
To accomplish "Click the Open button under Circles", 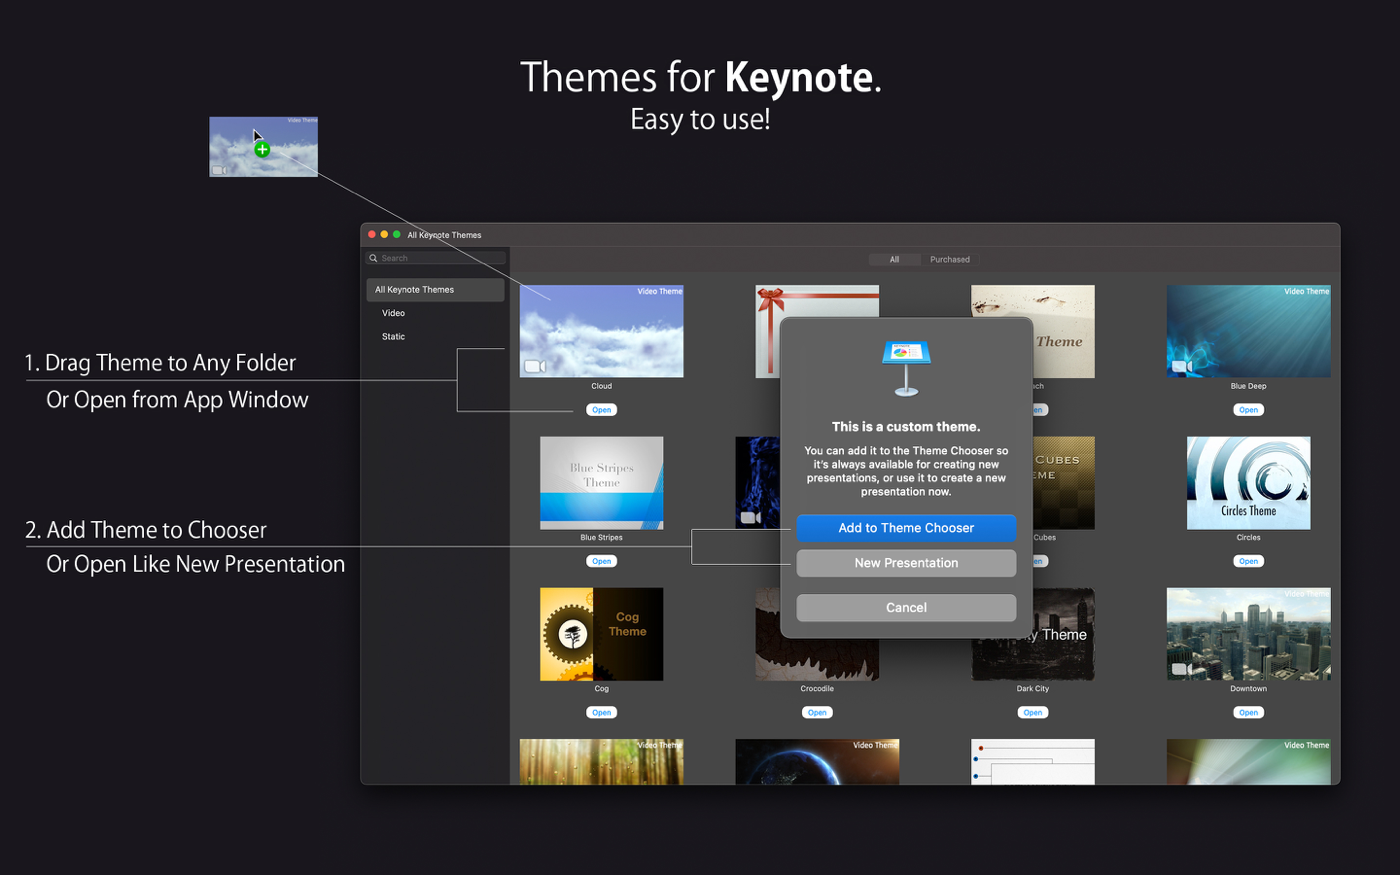I will [x=1248, y=561].
